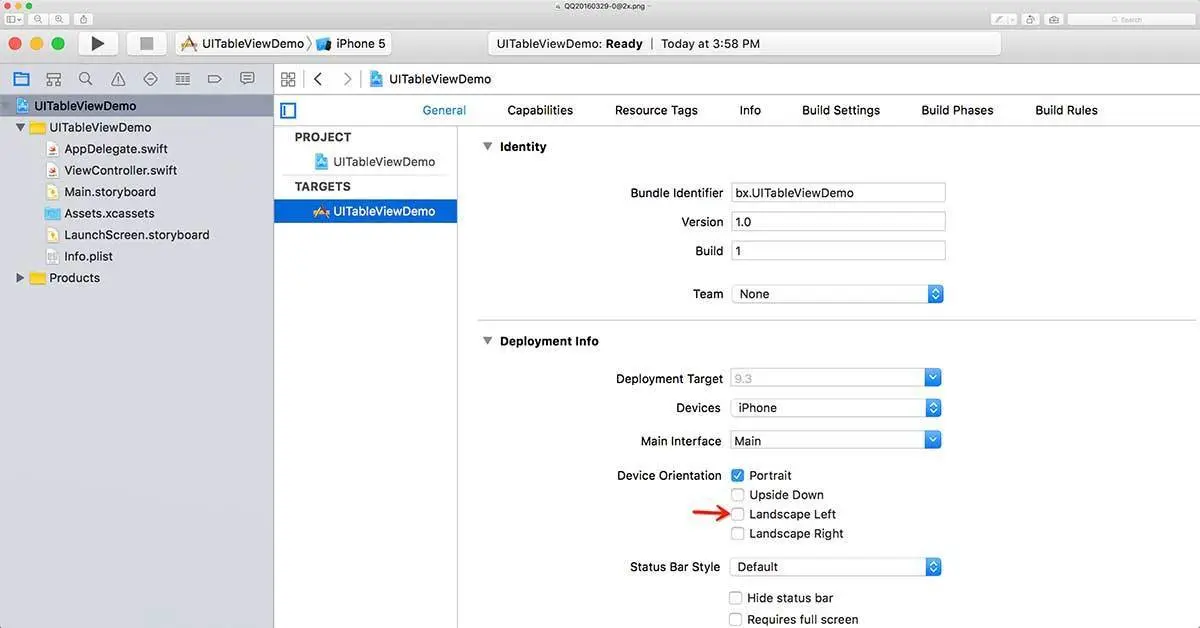Select UITableViewDemo under TARGETS

(x=366, y=211)
